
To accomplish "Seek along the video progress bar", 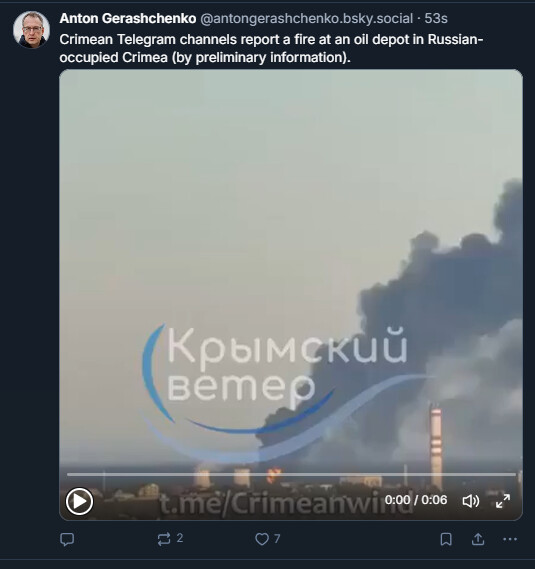I will pyautogui.click(x=291, y=474).
